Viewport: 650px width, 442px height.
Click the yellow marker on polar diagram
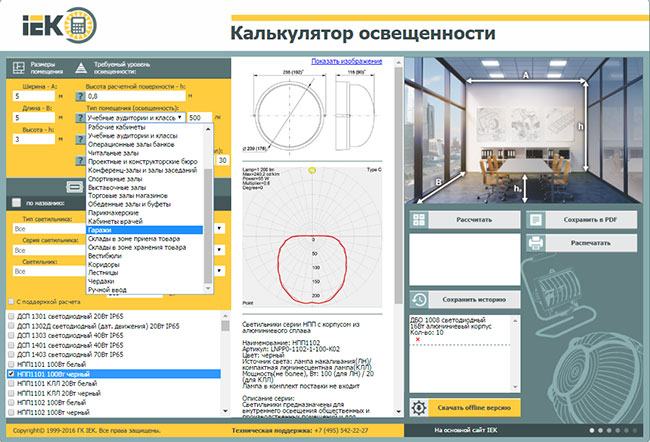pyautogui.click(x=313, y=170)
